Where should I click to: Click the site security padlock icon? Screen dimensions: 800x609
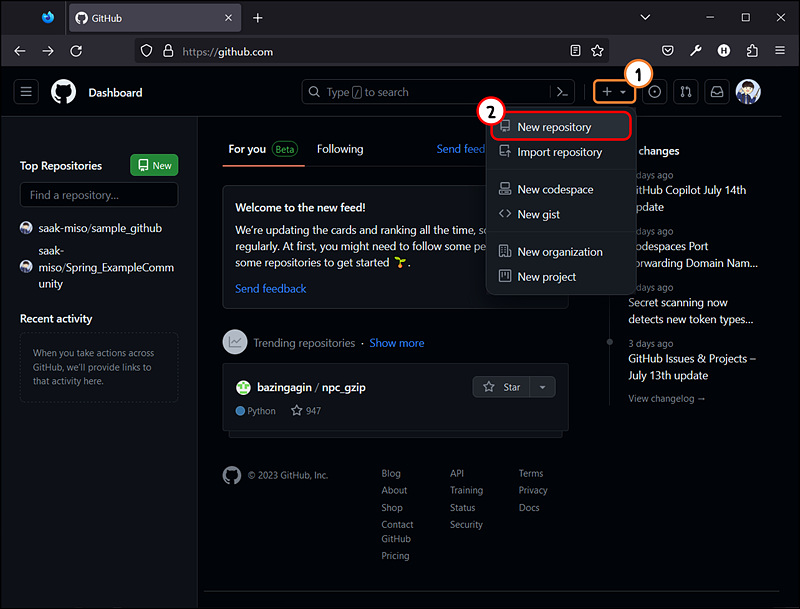click(168, 51)
